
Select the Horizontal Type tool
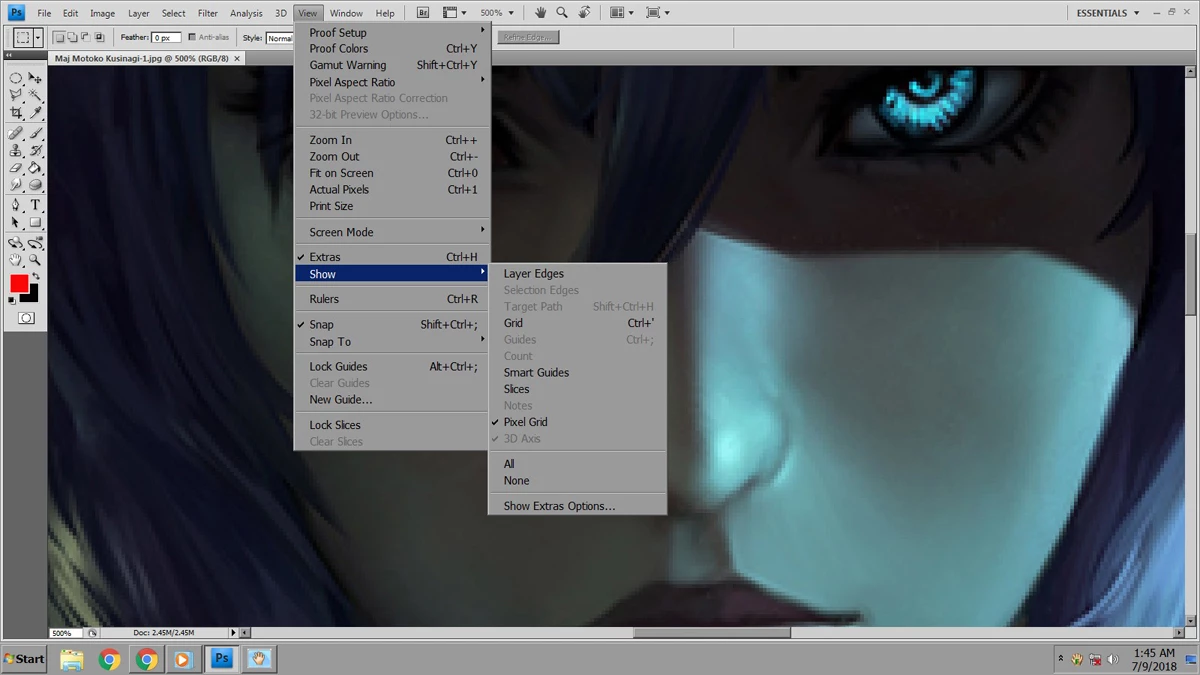(x=35, y=205)
